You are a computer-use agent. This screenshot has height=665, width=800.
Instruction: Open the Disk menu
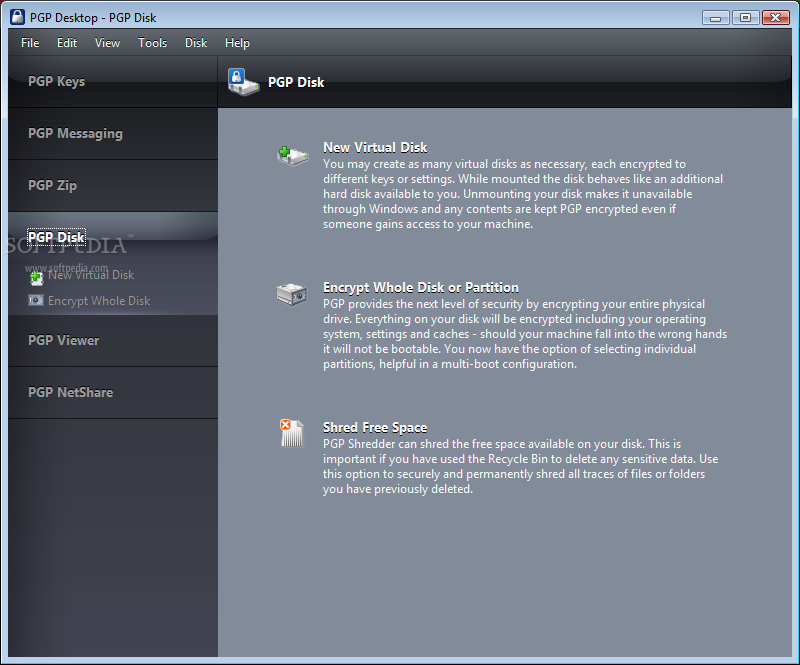[x=196, y=43]
